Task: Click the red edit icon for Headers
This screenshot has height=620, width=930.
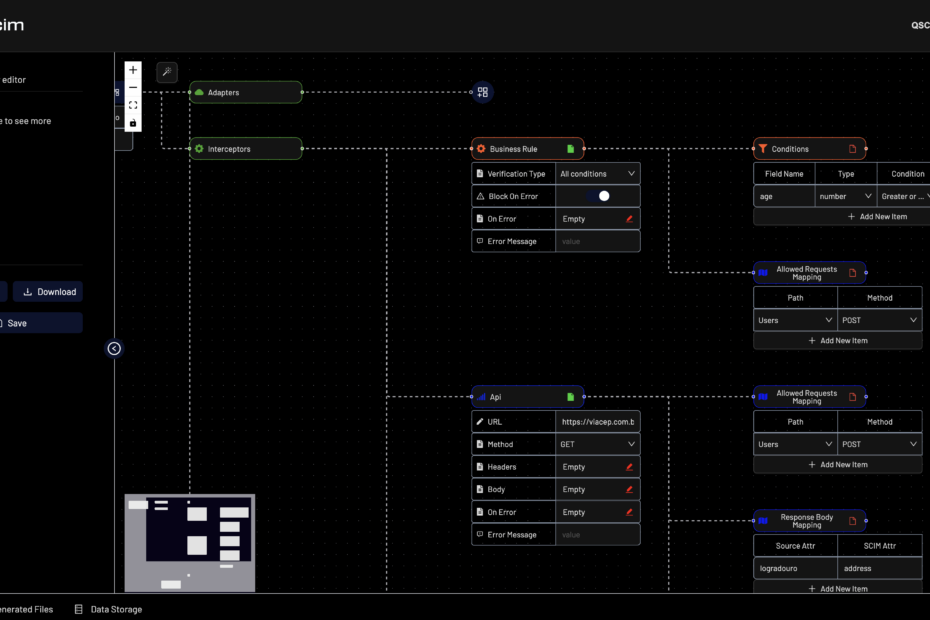Action: click(x=629, y=467)
